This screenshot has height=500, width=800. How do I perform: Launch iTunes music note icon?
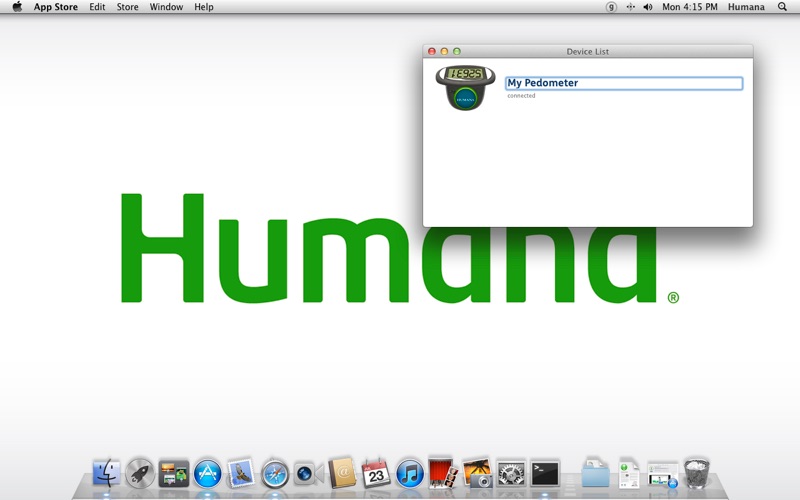[x=409, y=473]
